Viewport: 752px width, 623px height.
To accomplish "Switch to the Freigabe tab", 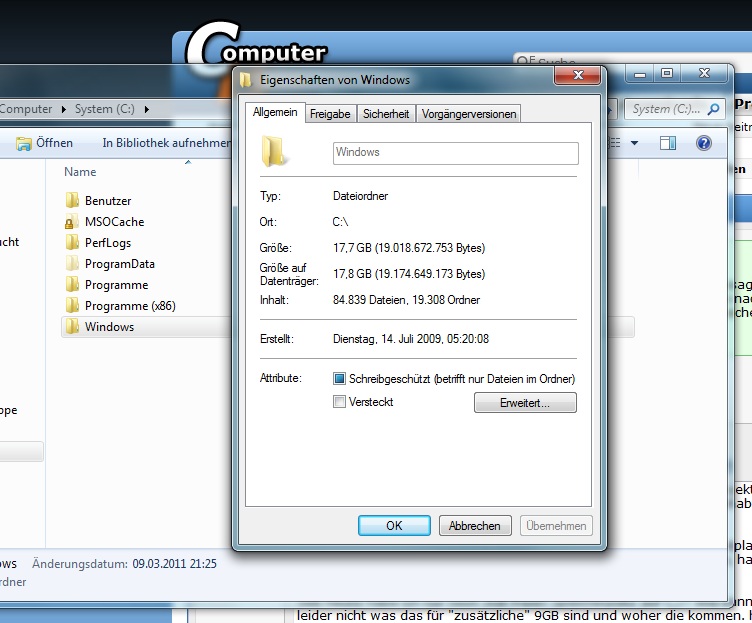I will point(330,114).
